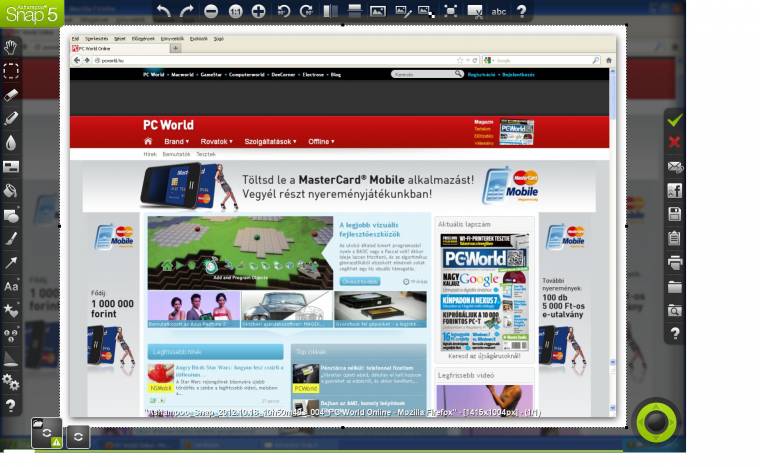
Task: Select the water drop blur tool
Action: click(11, 143)
